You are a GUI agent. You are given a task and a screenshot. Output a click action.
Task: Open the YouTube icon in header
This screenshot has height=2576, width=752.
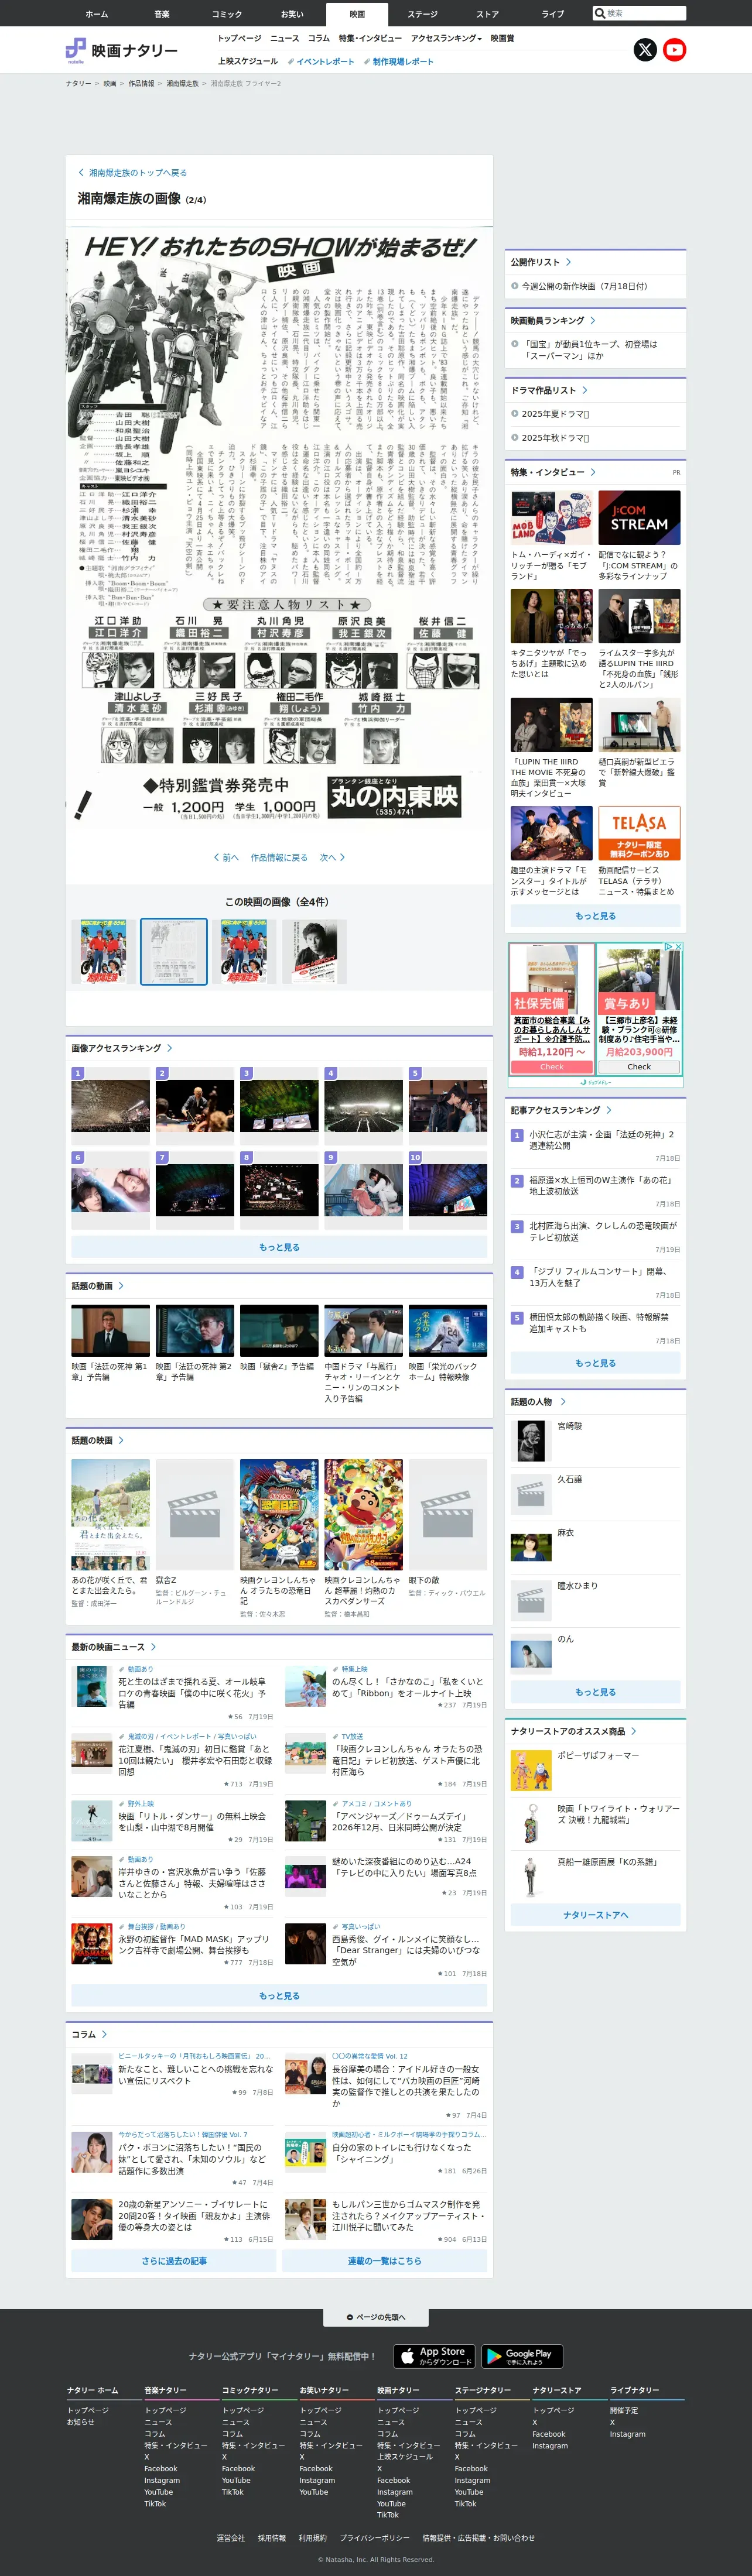pos(675,50)
